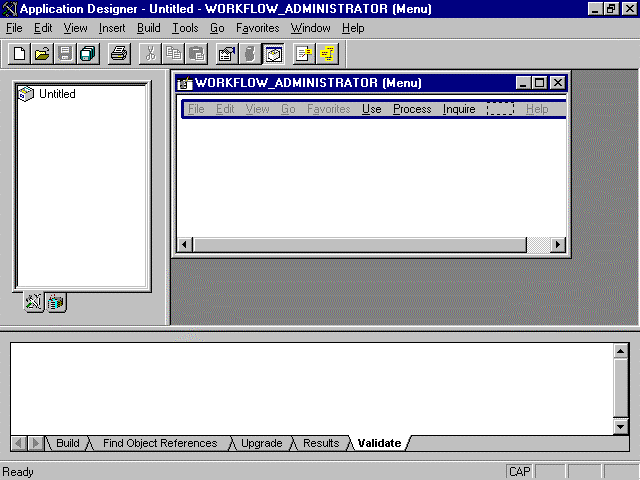Click the yellow hierarchy toolbar icon
This screenshot has height=480, width=640.
327,54
